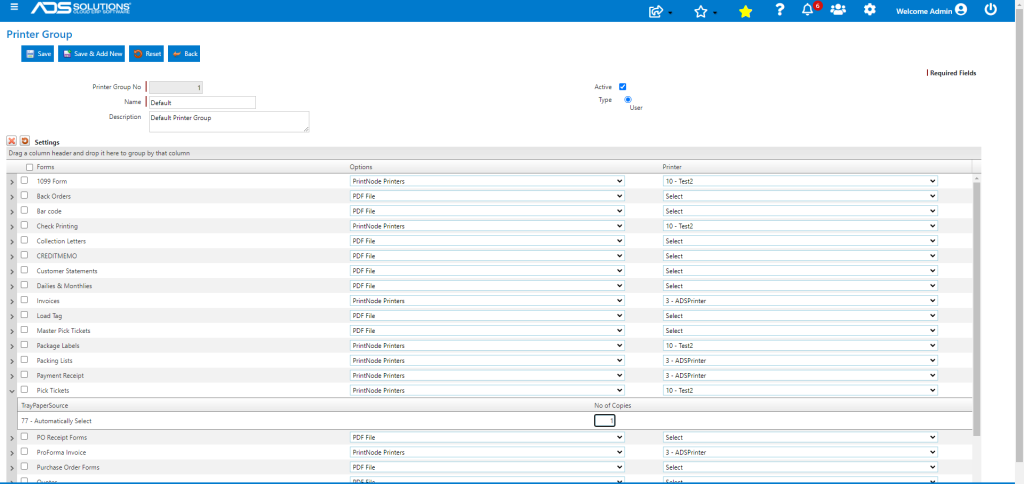Click the CREDITMEMO form label

coord(57,256)
